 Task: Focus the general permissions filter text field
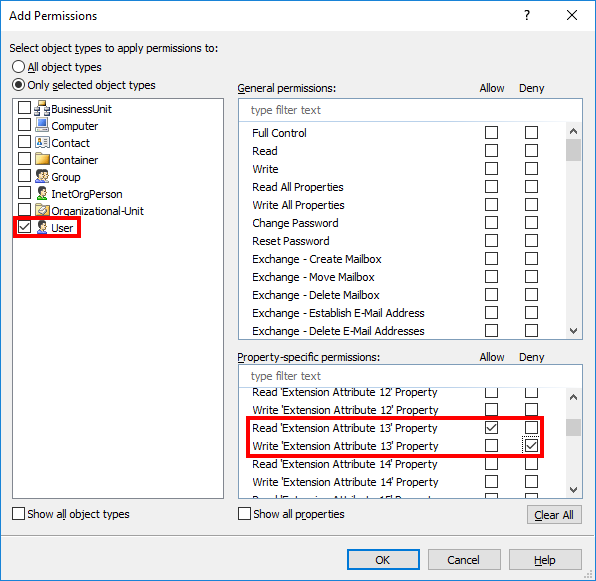[410, 110]
